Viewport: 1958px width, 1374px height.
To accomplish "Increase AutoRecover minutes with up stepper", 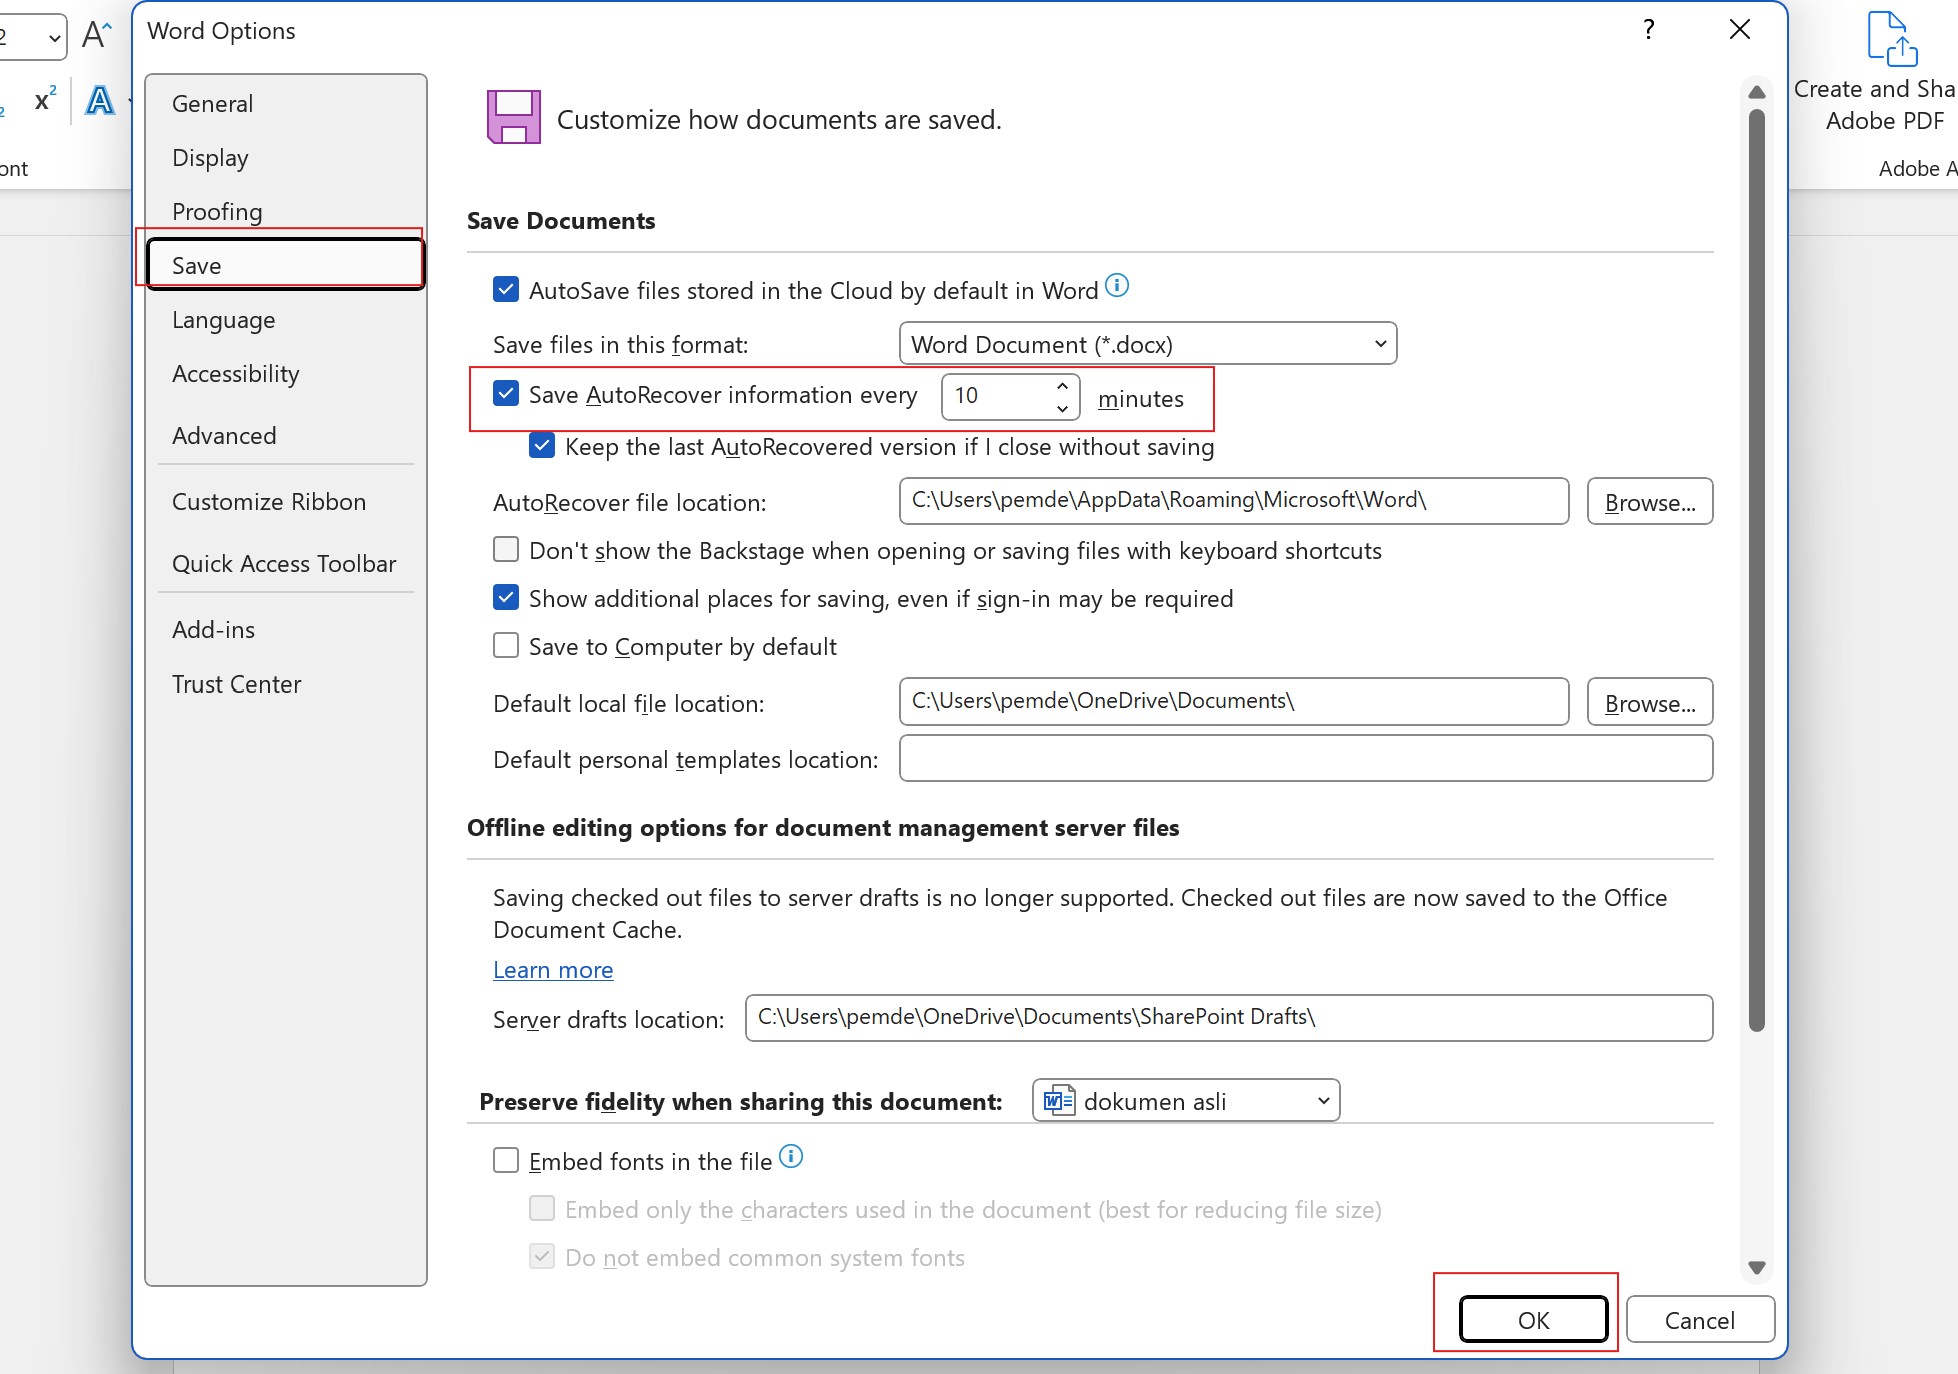I will (1062, 386).
